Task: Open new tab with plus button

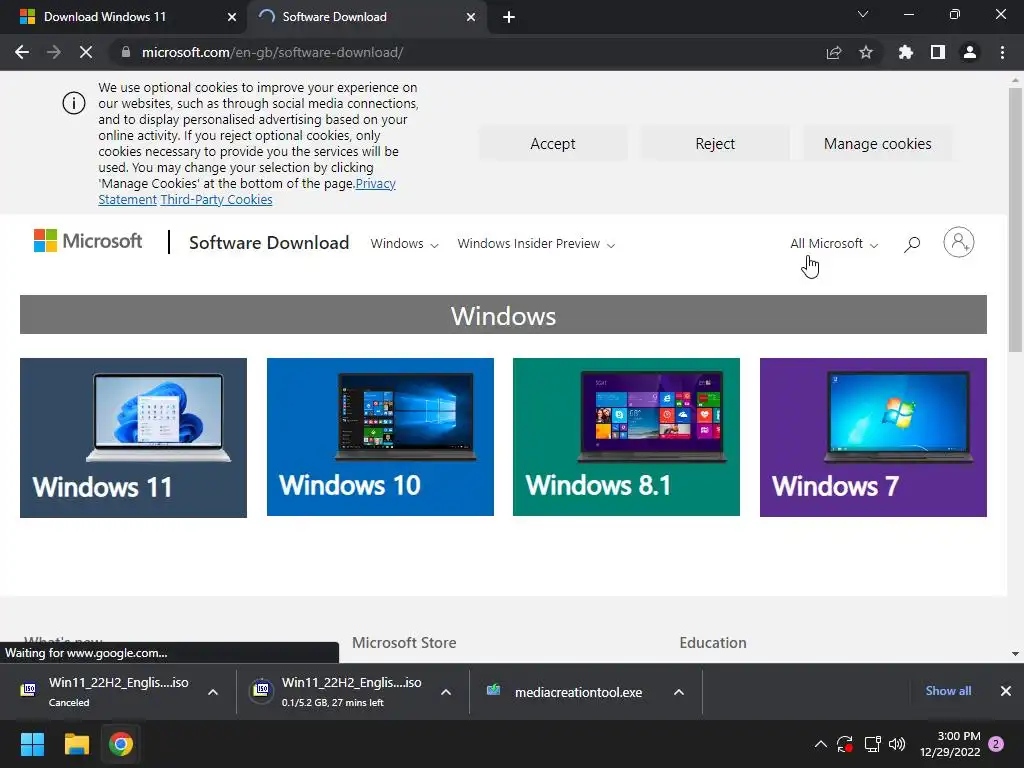Action: [509, 17]
